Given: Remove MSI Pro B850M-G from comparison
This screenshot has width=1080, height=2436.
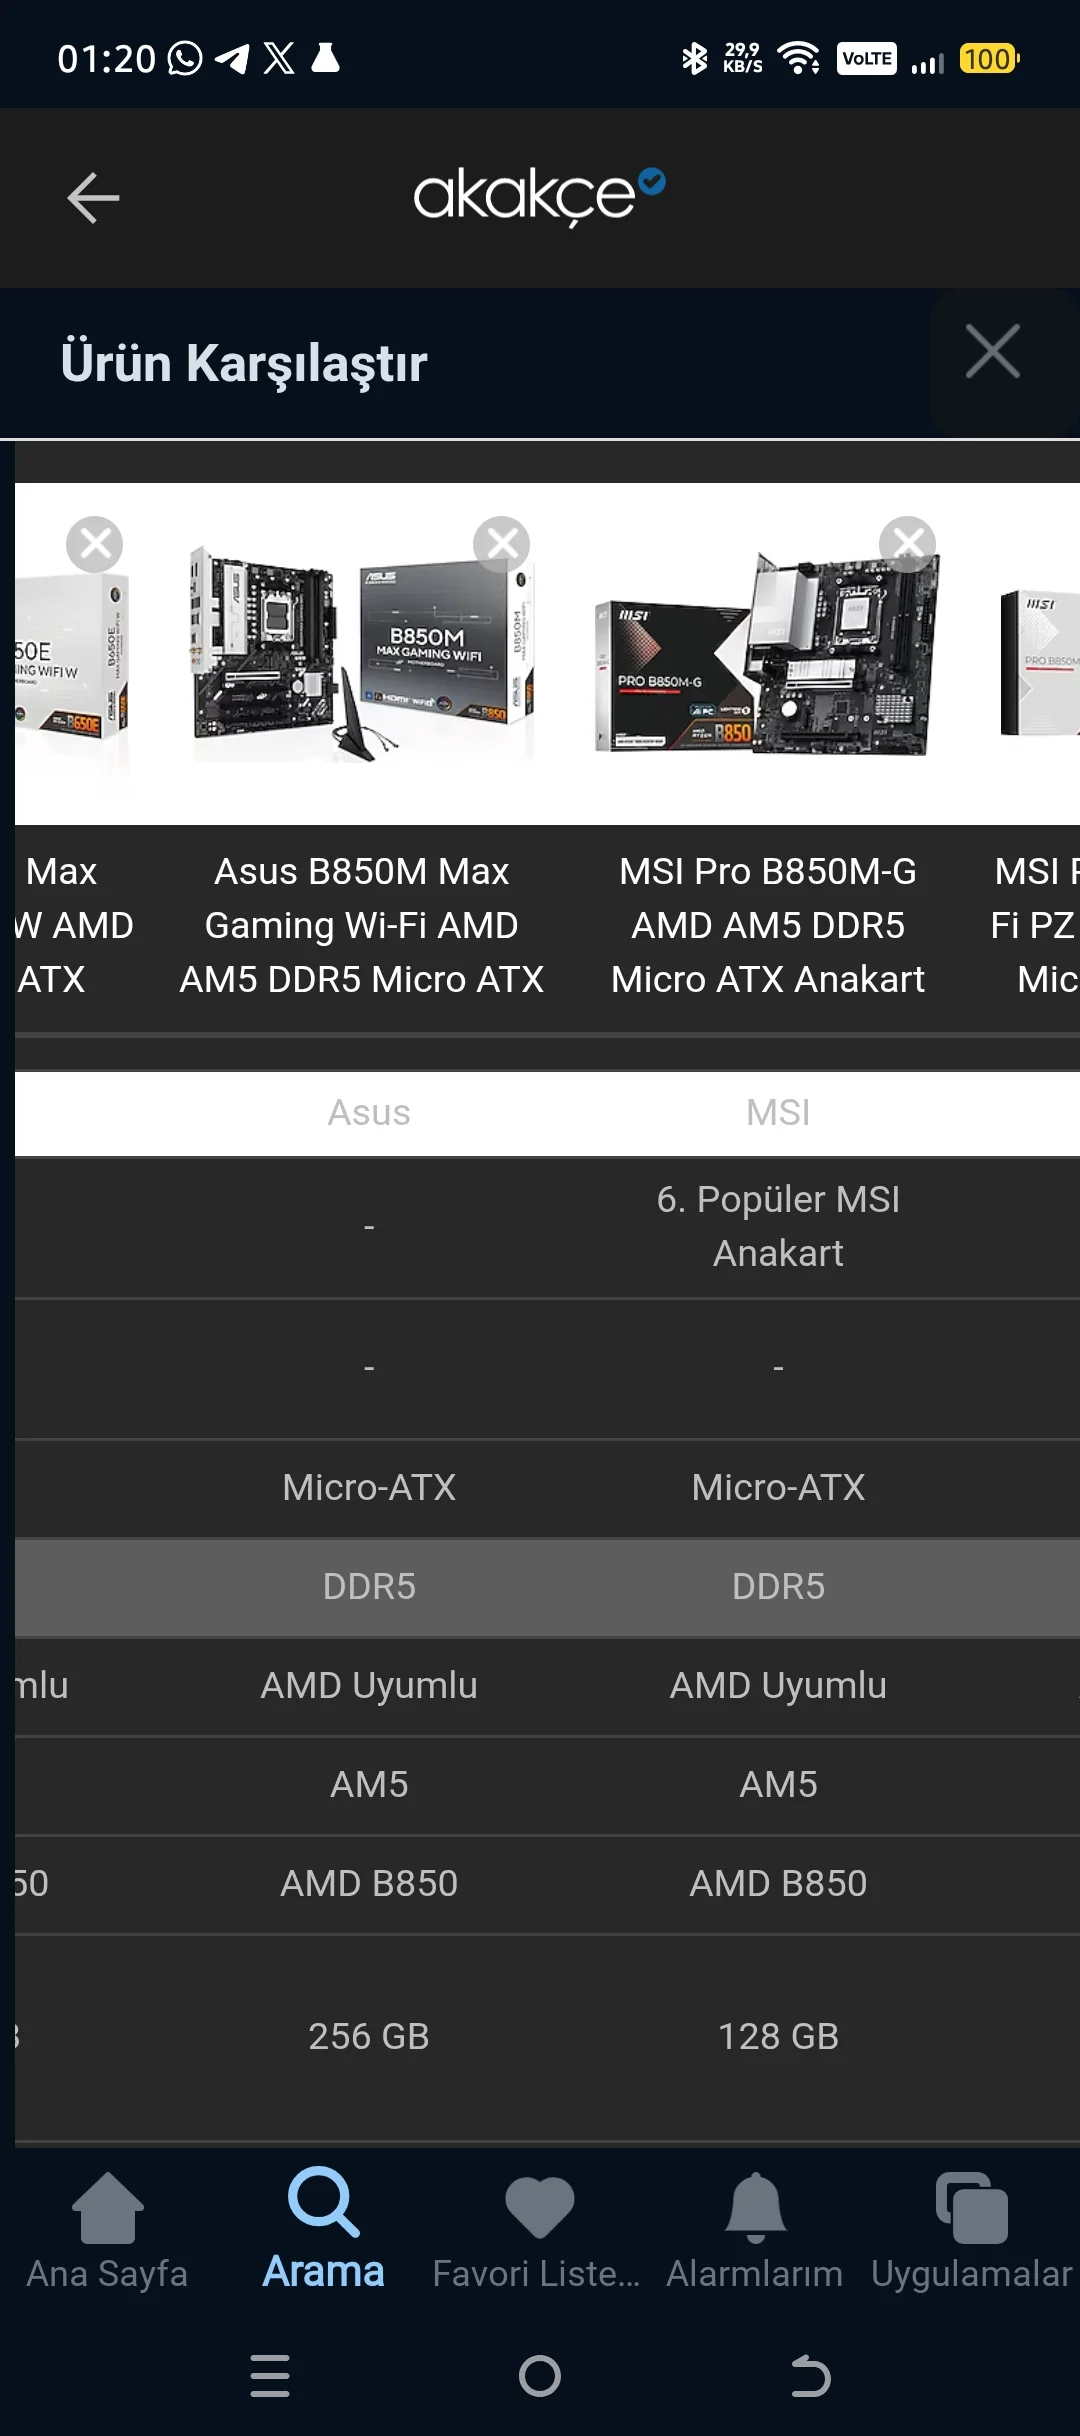Looking at the screenshot, I should tap(907, 544).
